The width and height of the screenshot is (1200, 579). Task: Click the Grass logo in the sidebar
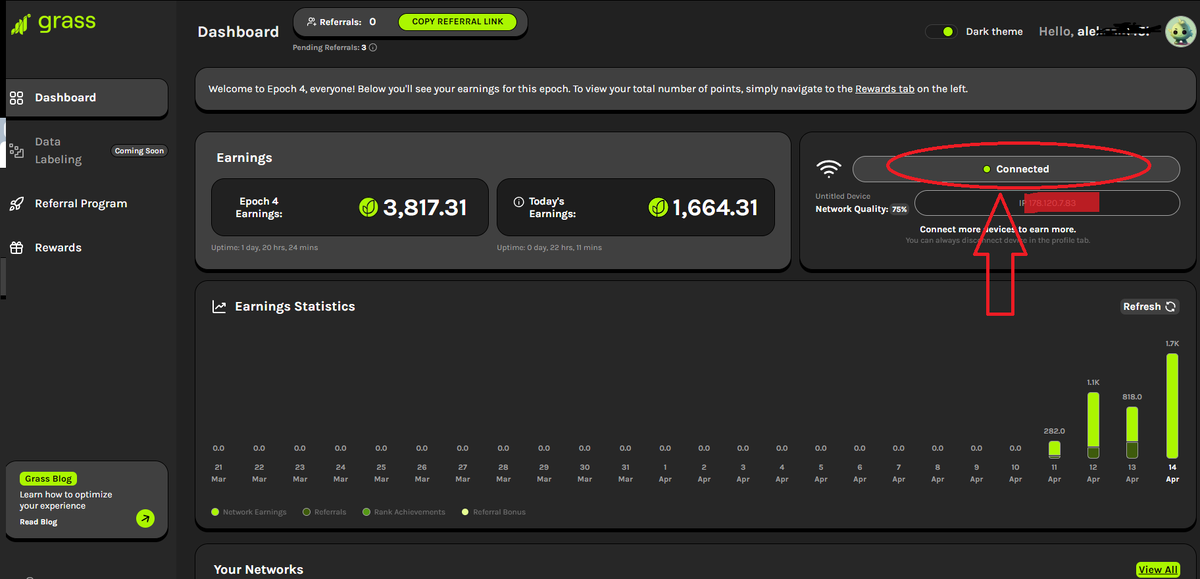click(x=54, y=24)
